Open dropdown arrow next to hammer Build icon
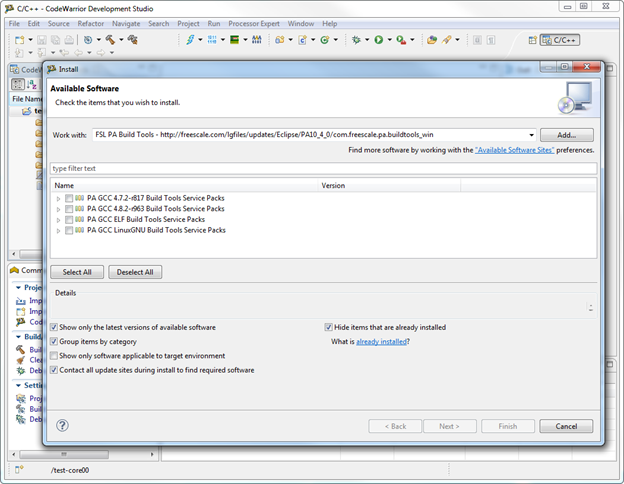Viewport: 624px width, 484px height. tap(121, 40)
